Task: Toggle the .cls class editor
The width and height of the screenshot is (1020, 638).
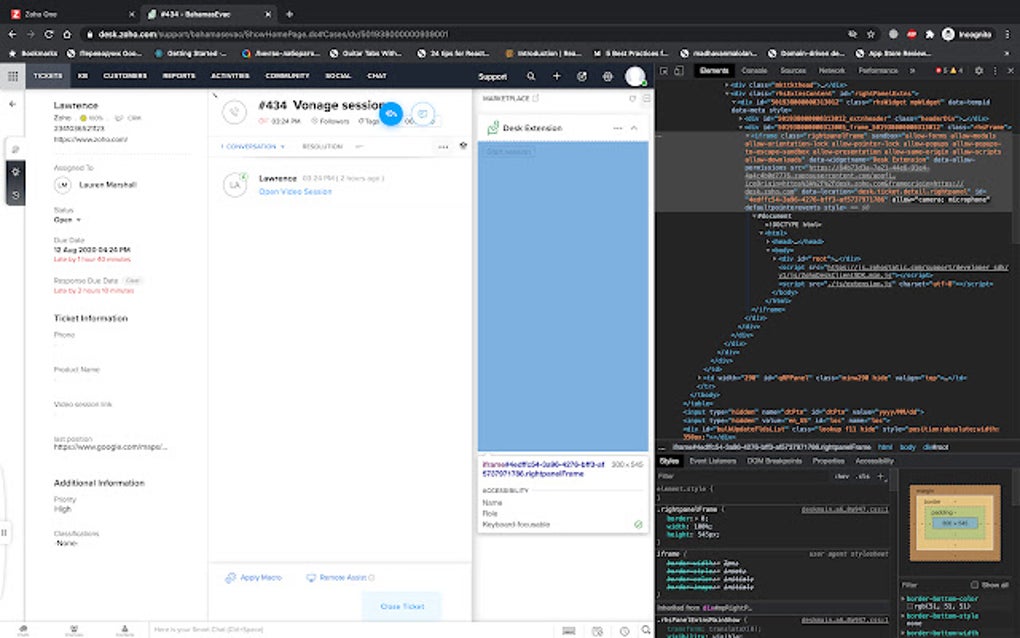Action: pyautogui.click(x=864, y=476)
